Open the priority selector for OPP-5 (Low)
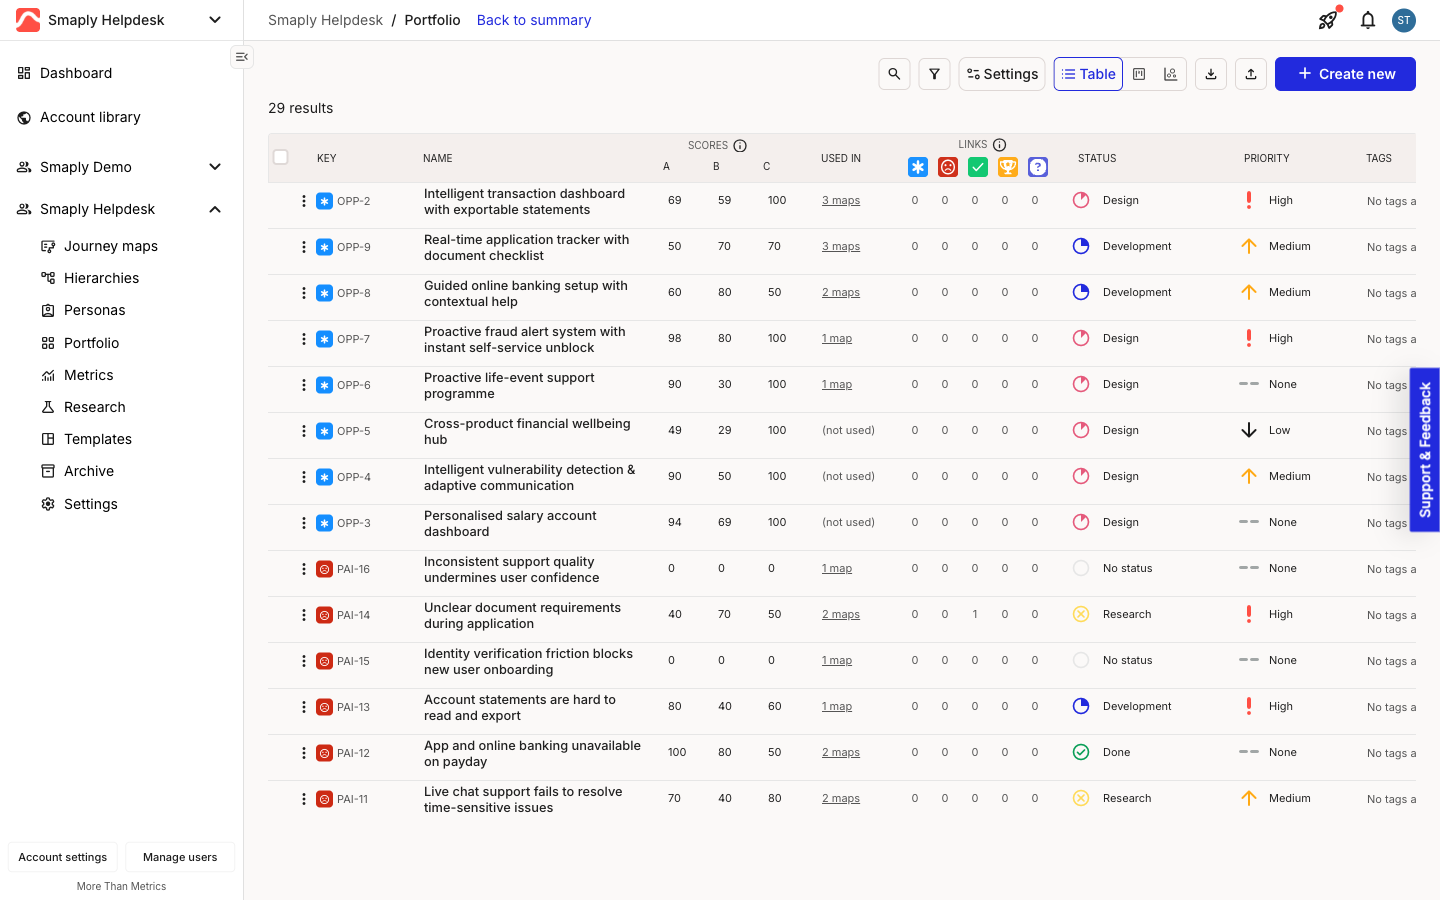The height and width of the screenshot is (900, 1440). (1265, 431)
